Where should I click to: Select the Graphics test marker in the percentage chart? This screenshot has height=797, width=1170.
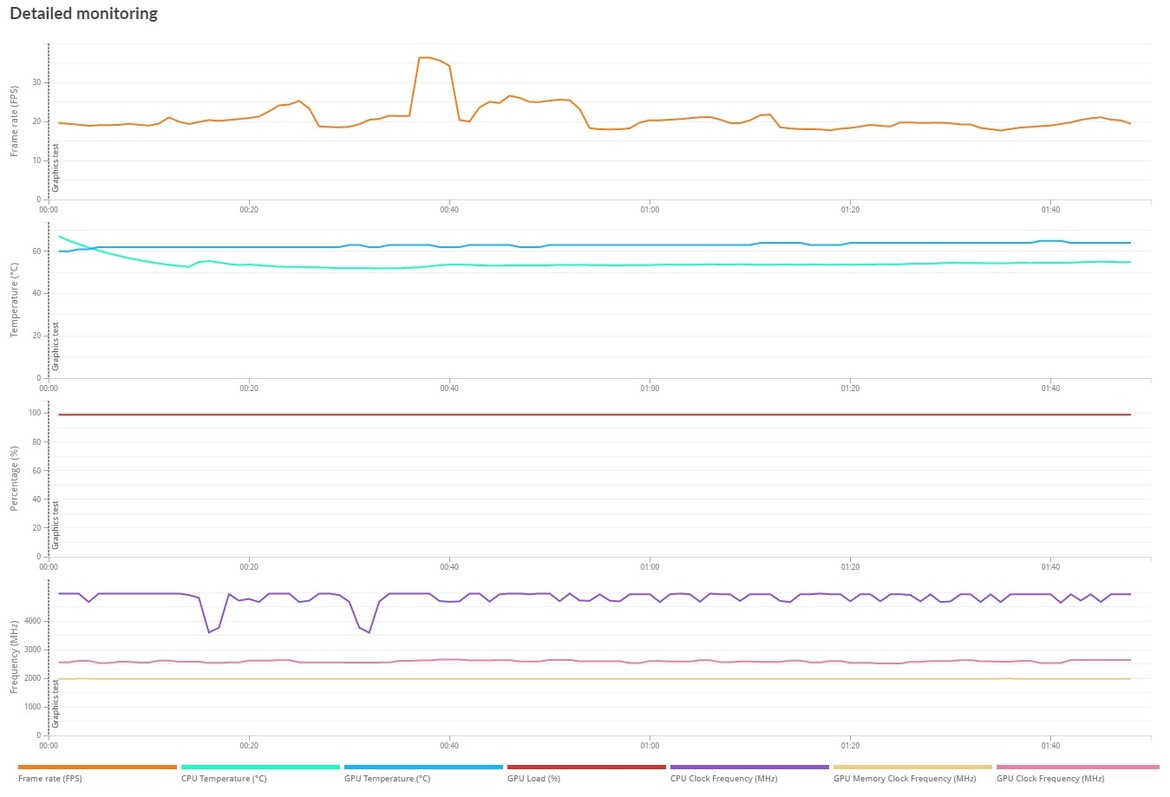pyautogui.click(x=55, y=525)
